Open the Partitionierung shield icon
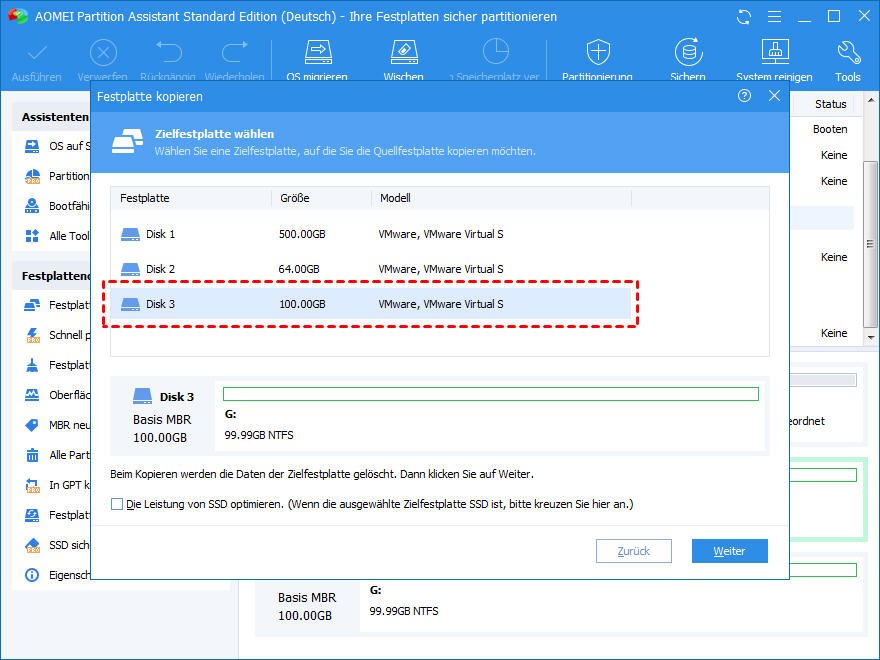The width and height of the screenshot is (880, 660). click(598, 53)
